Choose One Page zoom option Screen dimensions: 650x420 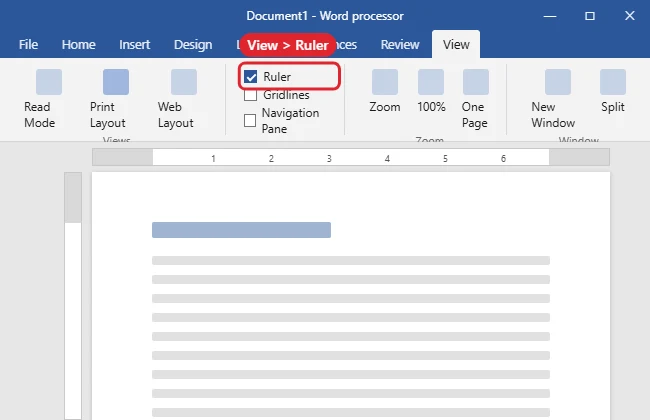pyautogui.click(x=475, y=99)
